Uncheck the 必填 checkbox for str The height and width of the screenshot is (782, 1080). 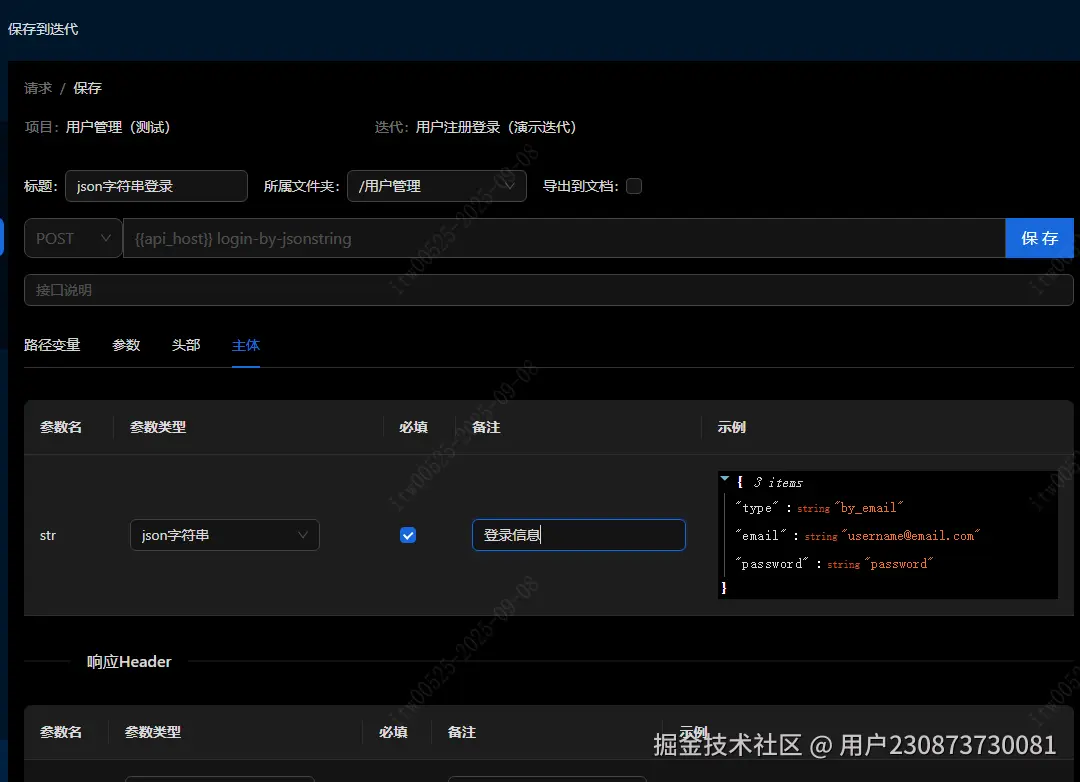coord(408,535)
